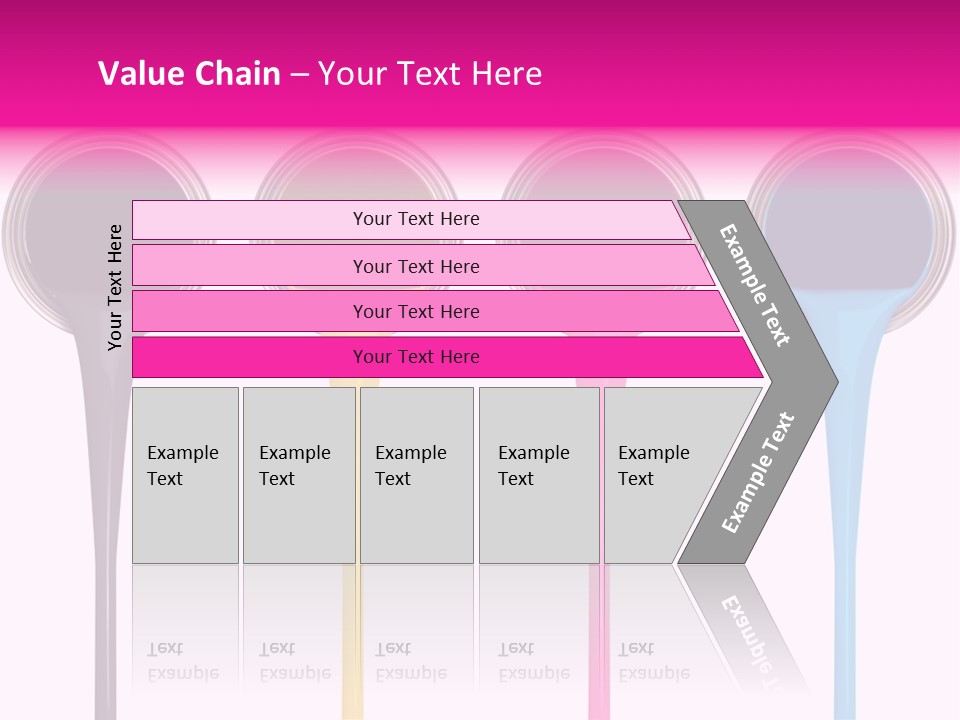Click the 'Your Text Here' subtitle in header
This screenshot has height=720, width=960.
pos(430,73)
